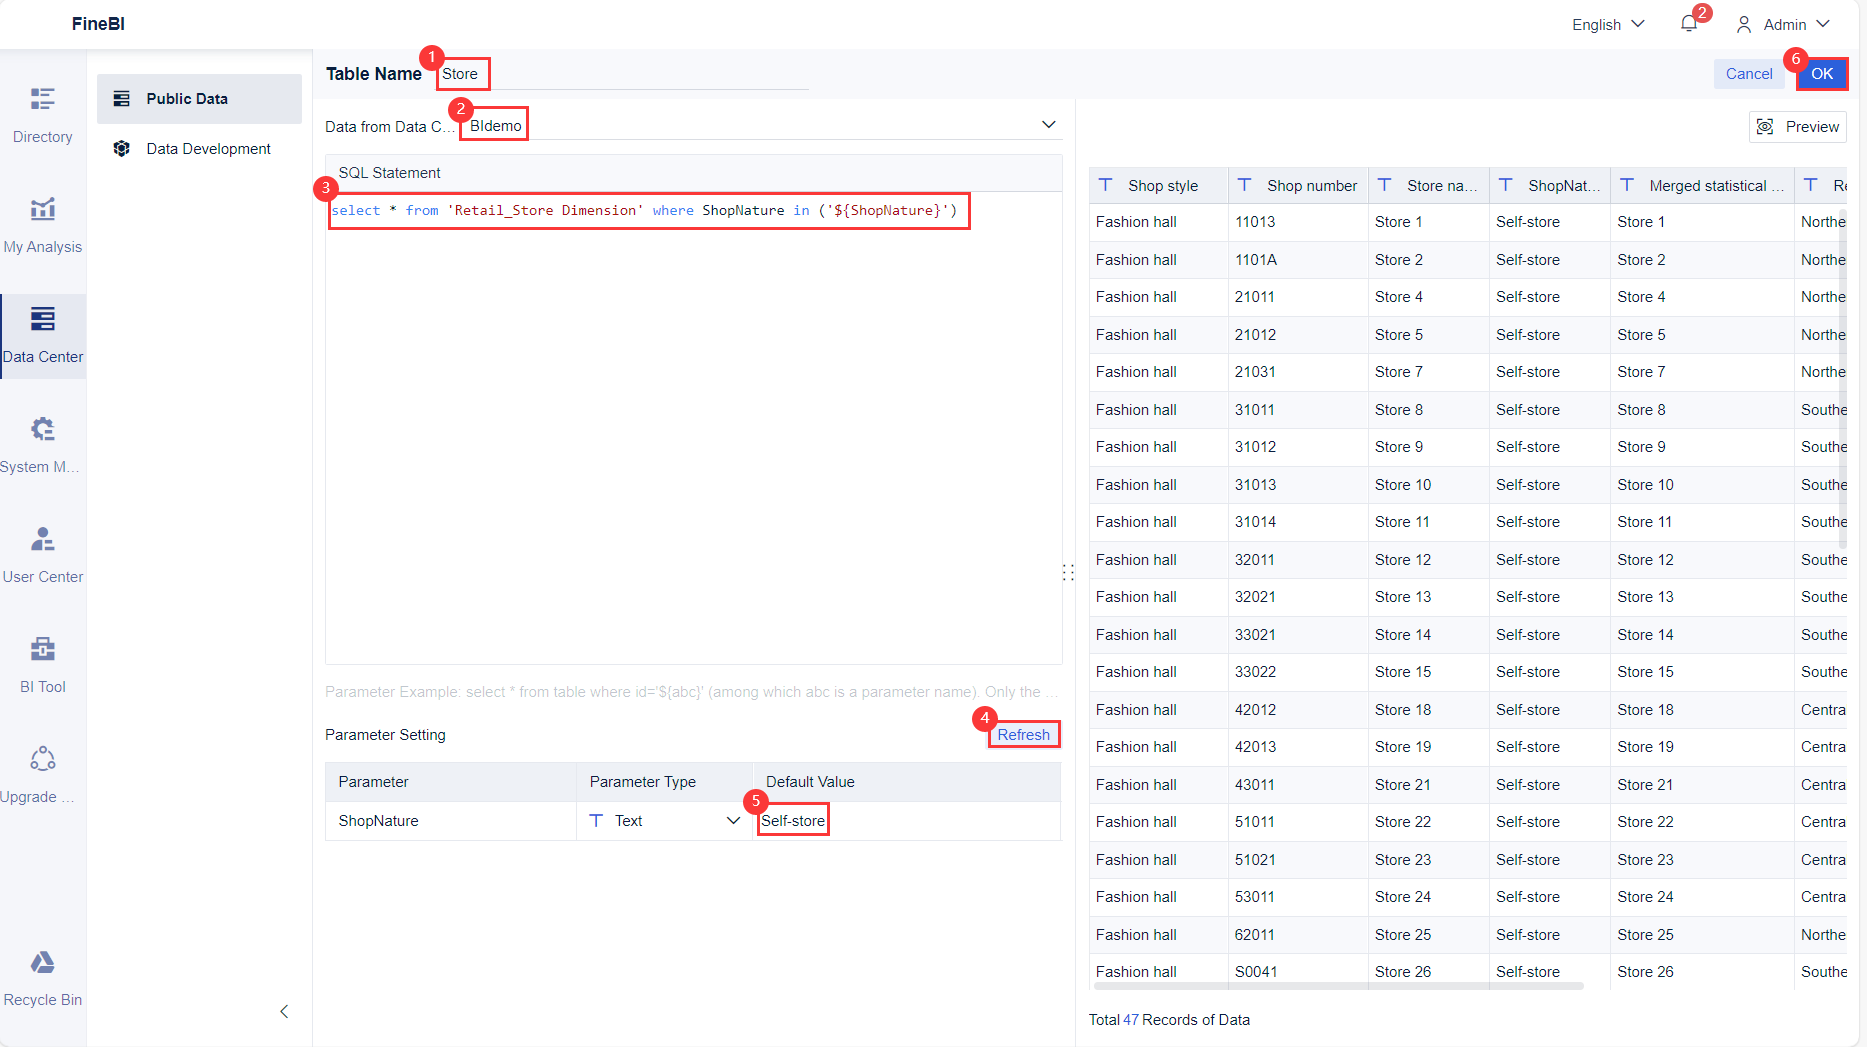Open the notification bell with badge
1867x1047 pixels.
[1690, 24]
